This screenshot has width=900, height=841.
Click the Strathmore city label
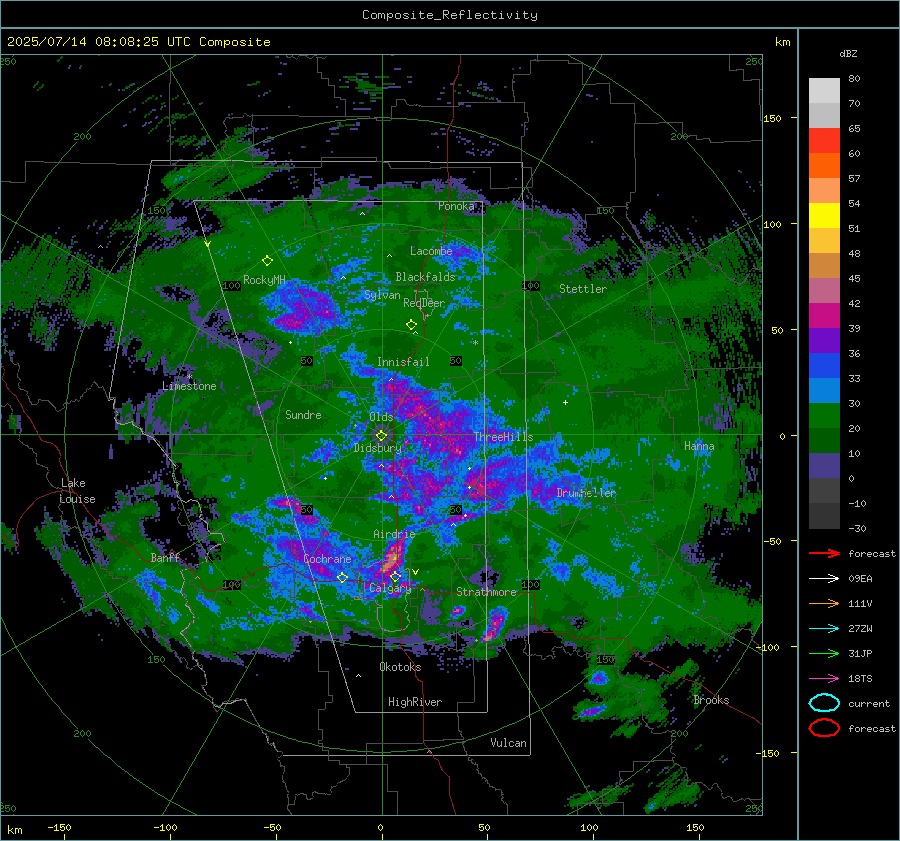486,592
